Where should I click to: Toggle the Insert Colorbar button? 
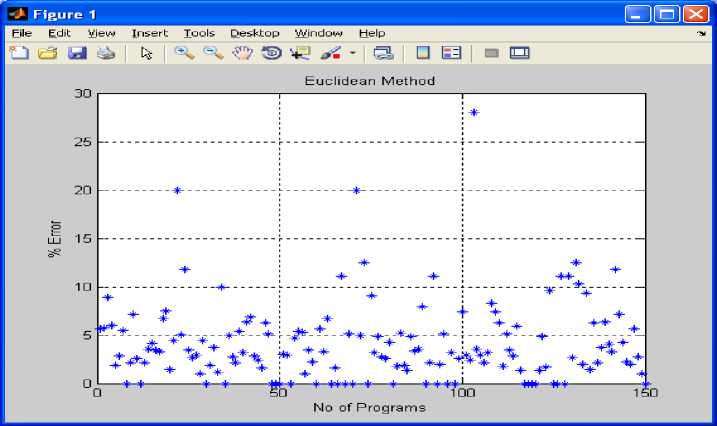(423, 53)
